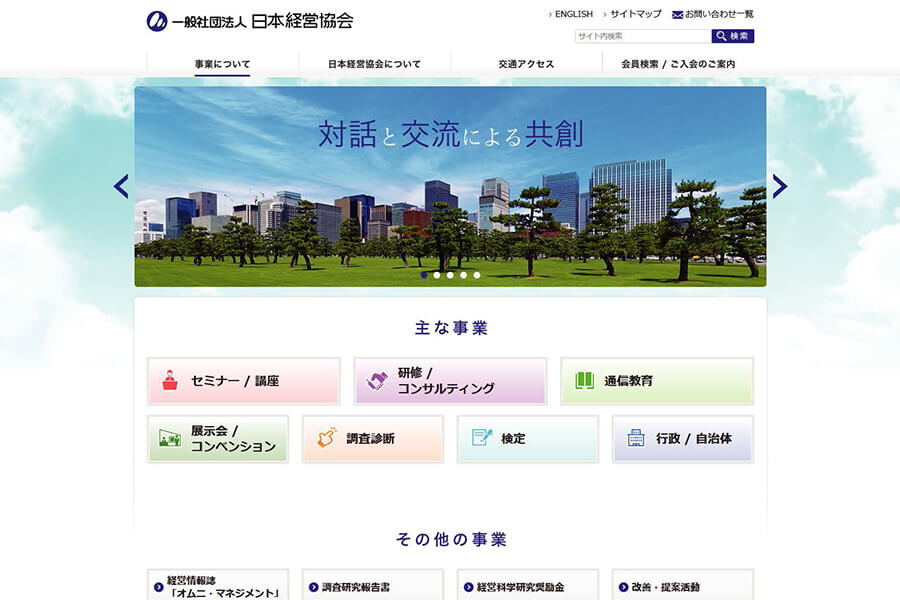Click arrow icon beside 経営情報誌
900x600 pixels.
pos(159,587)
